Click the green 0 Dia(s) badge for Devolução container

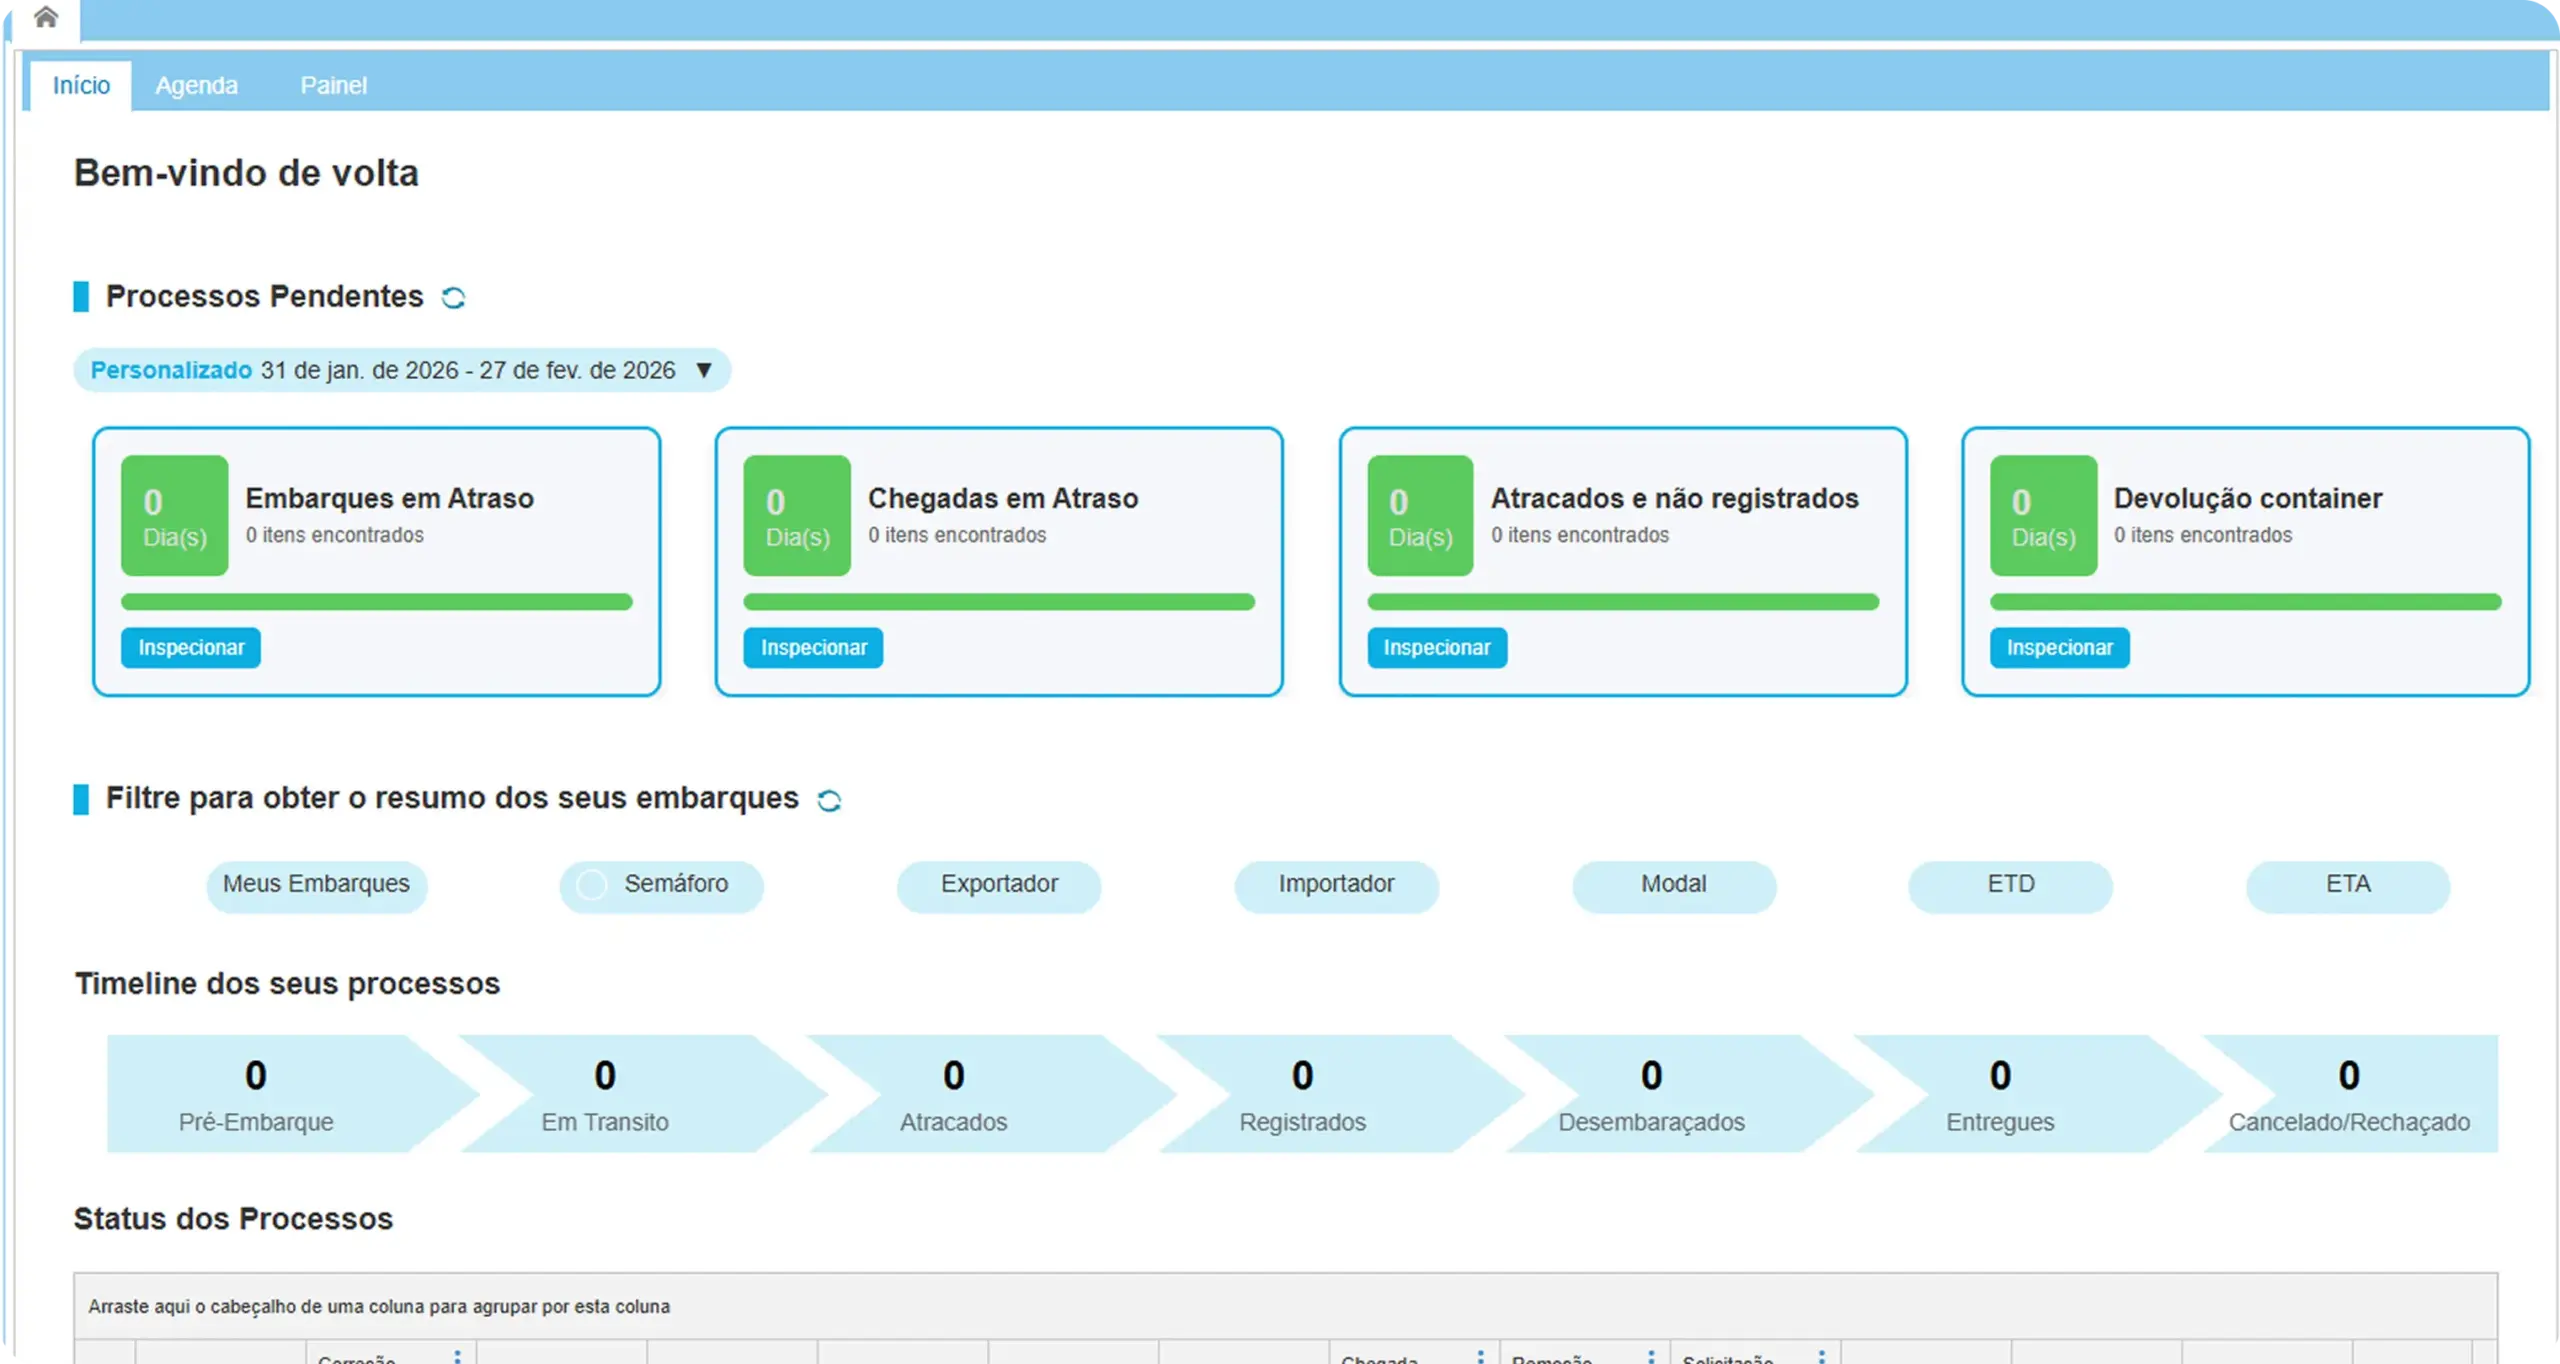click(x=2042, y=516)
